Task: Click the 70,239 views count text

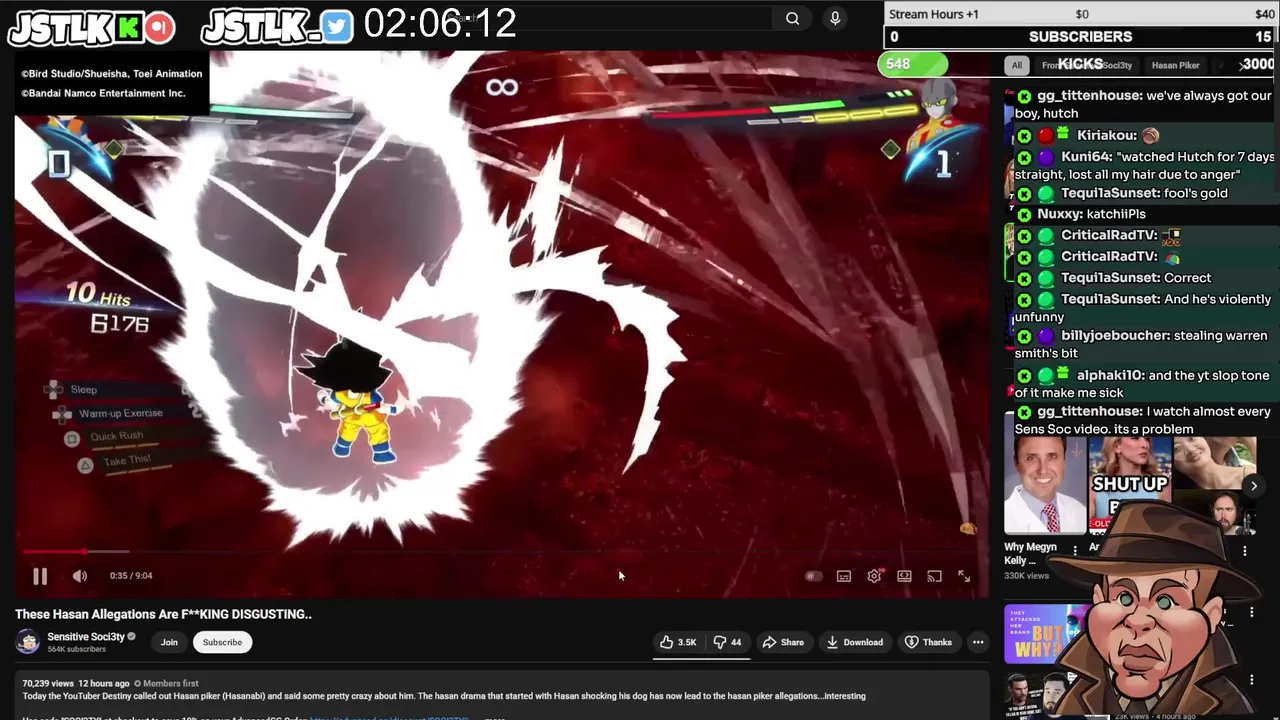Action: 50,684
